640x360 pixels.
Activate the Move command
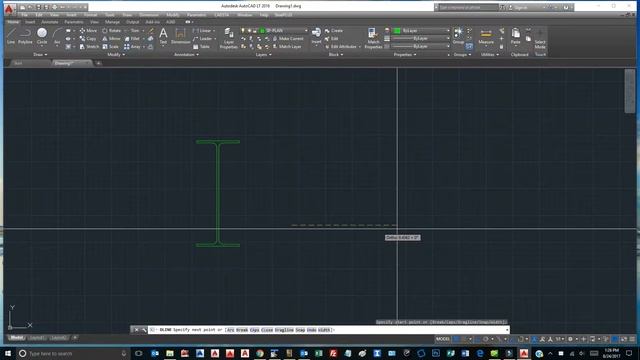pos(88,31)
